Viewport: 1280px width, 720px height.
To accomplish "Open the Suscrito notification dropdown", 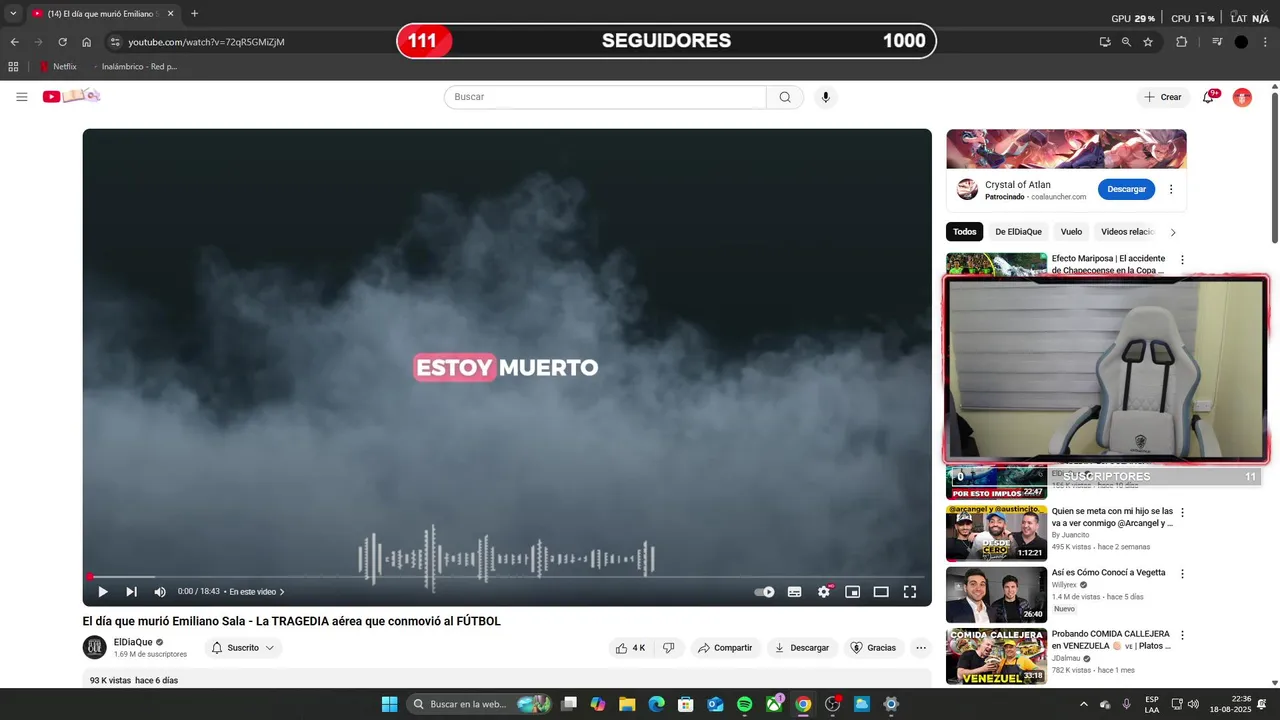I will pos(244,648).
